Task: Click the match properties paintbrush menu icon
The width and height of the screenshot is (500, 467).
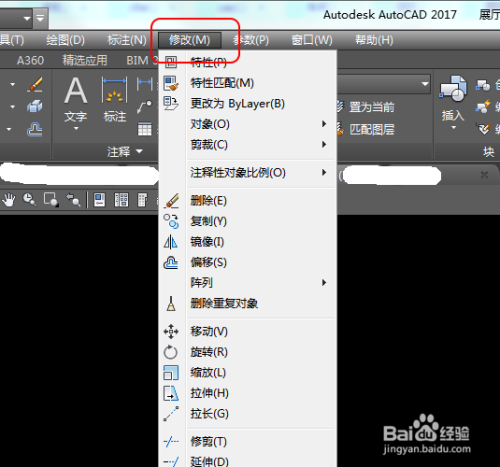Action: (171, 83)
